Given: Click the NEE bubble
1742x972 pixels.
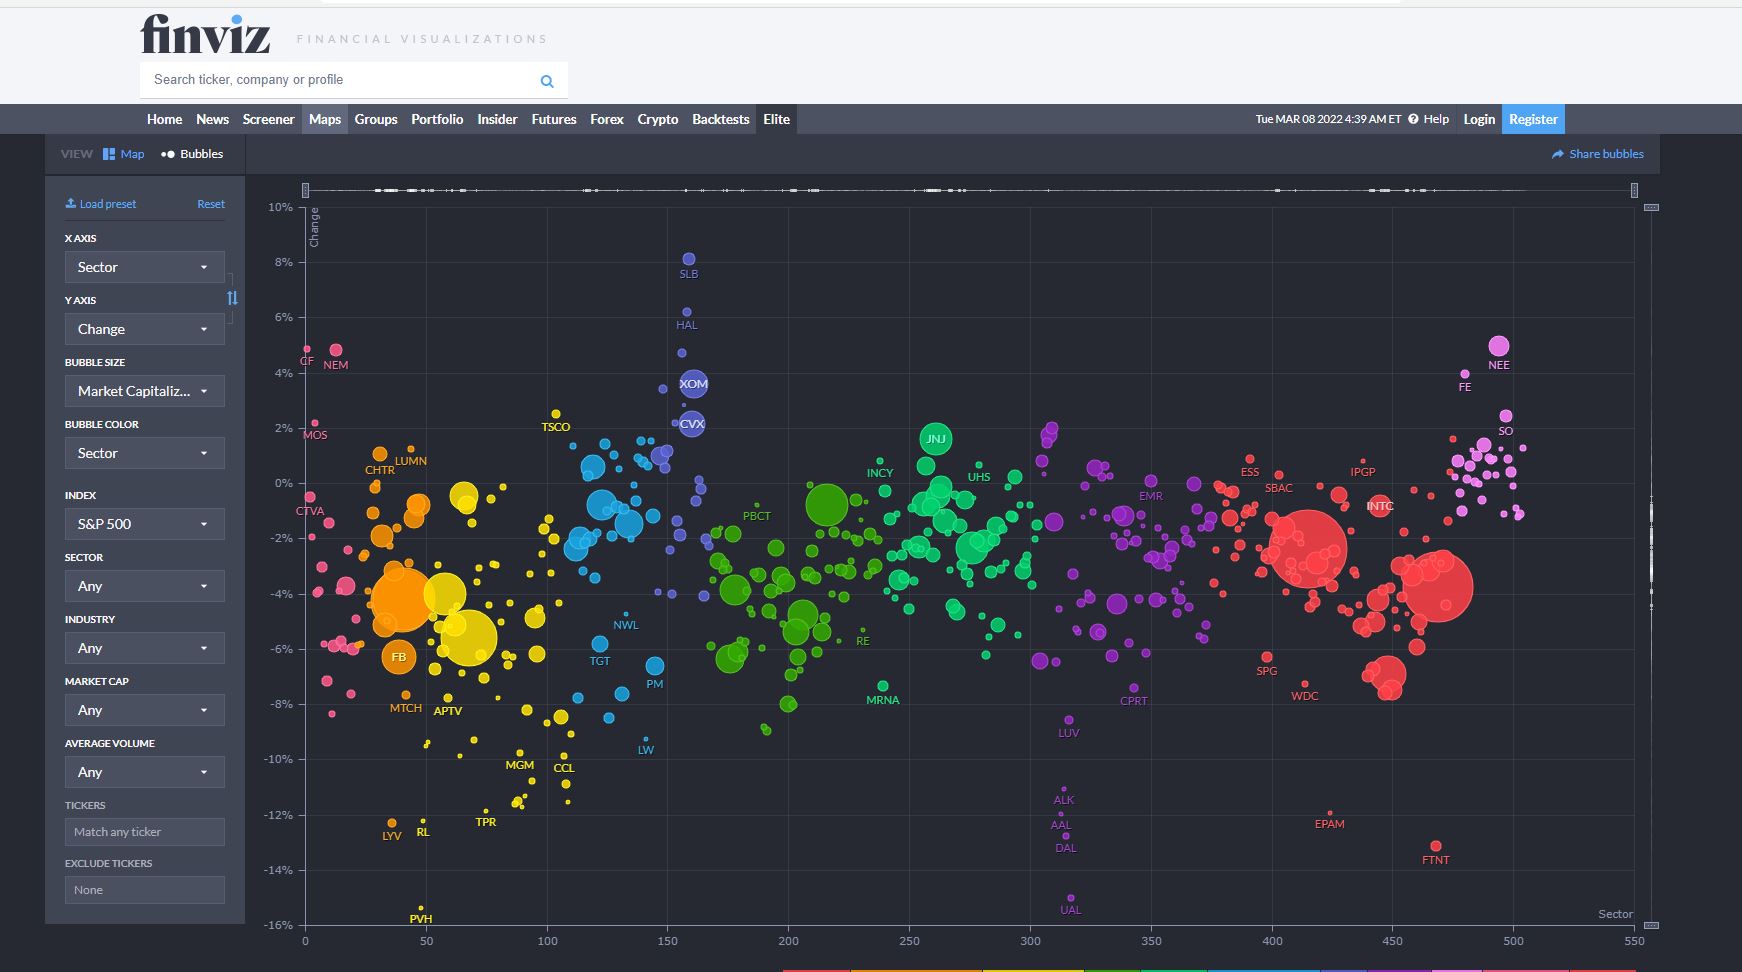Looking at the screenshot, I should (1498, 346).
